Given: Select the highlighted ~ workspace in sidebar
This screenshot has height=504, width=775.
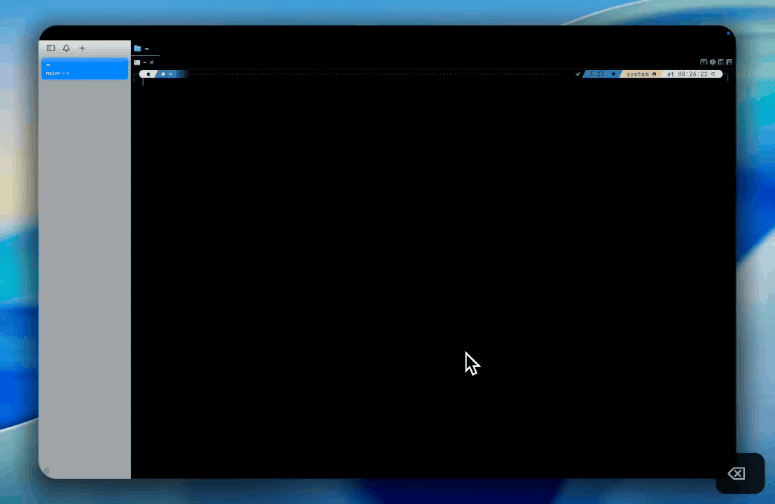Looking at the screenshot, I should pyautogui.click(x=85, y=69).
